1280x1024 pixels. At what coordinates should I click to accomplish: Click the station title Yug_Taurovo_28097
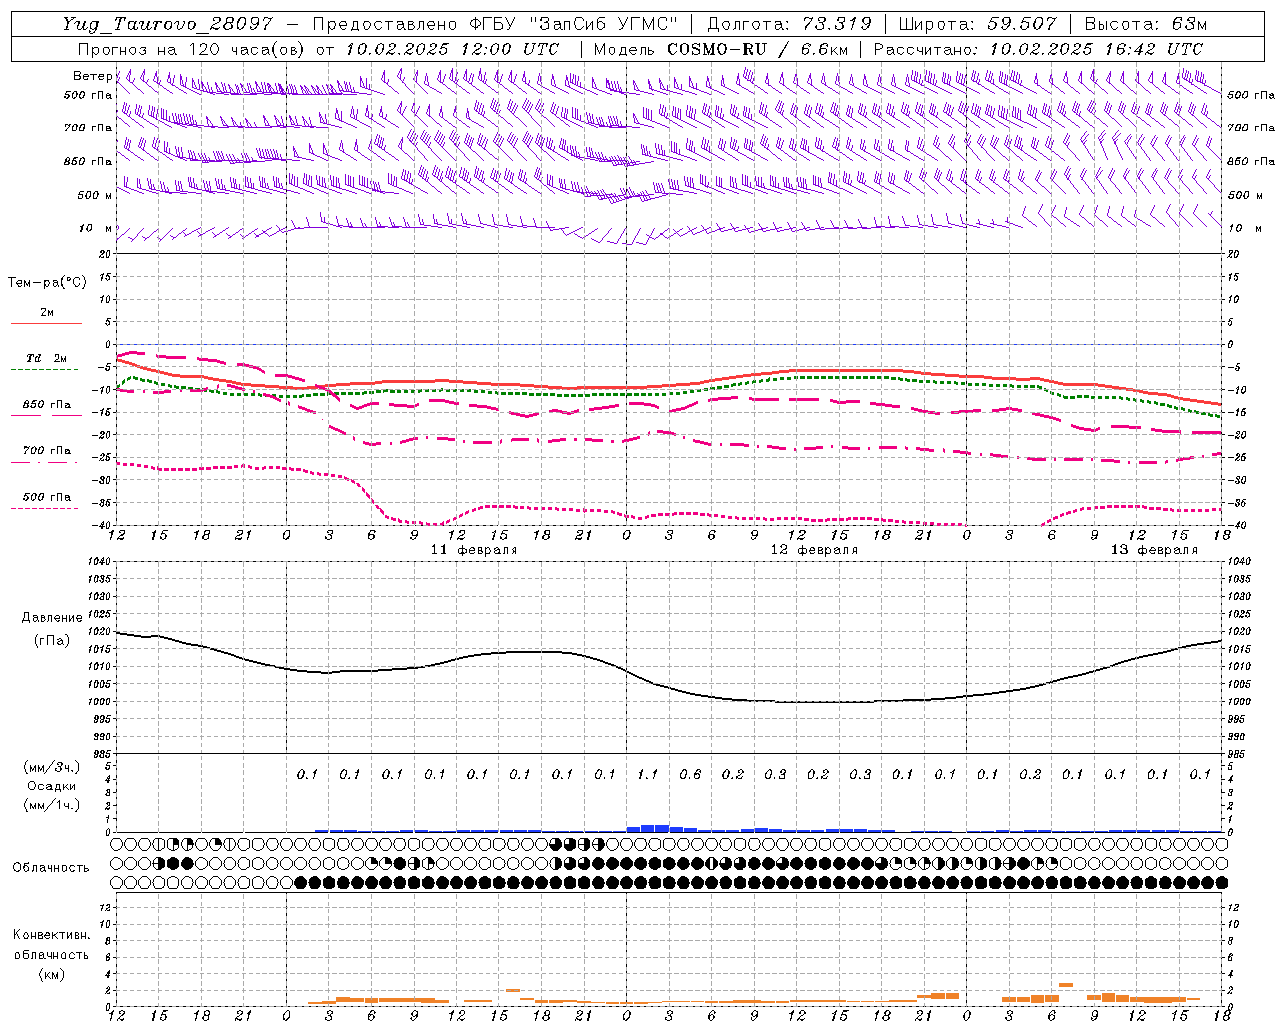pyautogui.click(x=167, y=24)
